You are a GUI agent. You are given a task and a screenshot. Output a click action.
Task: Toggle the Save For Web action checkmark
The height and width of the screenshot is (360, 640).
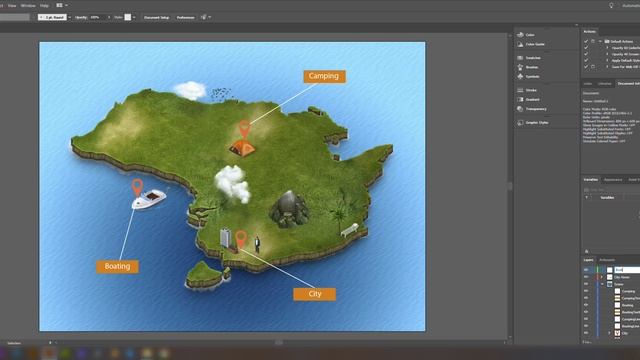tap(586, 67)
